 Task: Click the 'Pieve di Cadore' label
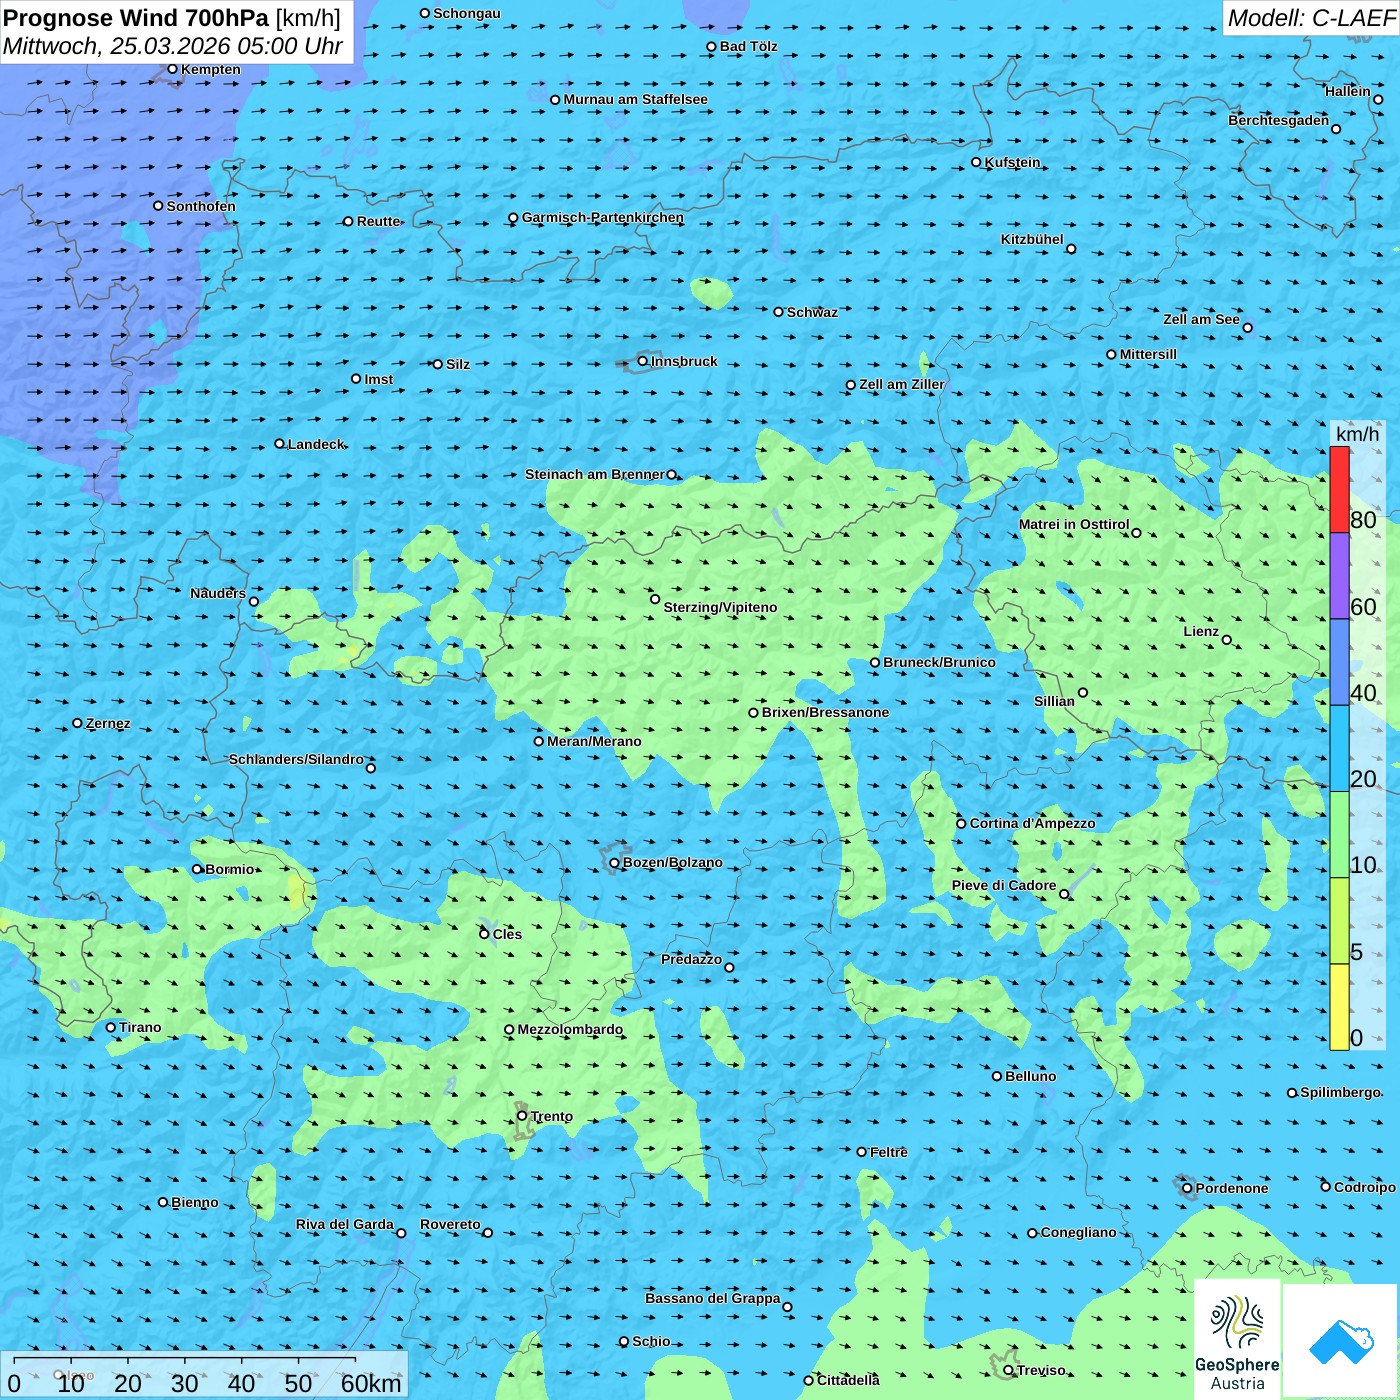pyautogui.click(x=1004, y=885)
